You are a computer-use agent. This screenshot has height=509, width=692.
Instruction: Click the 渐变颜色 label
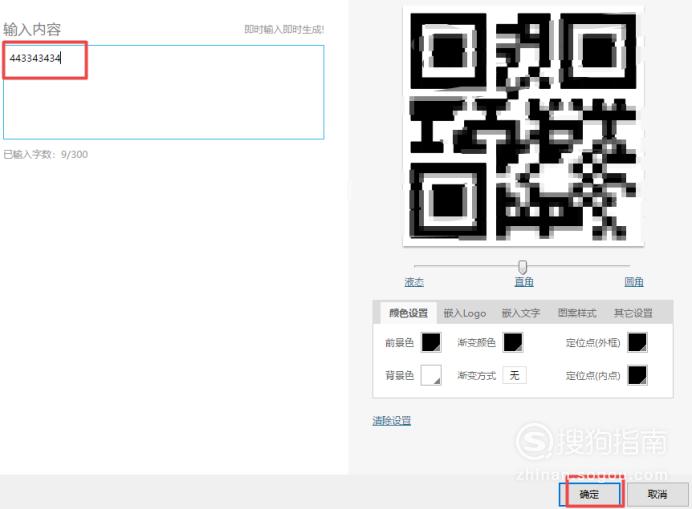tap(477, 343)
